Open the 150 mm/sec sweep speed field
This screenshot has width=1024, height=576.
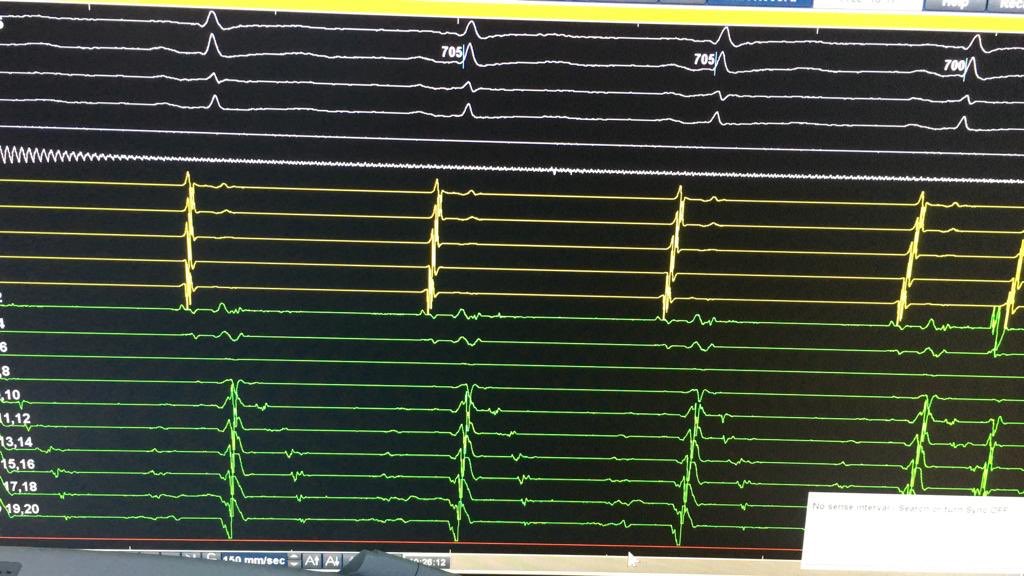tap(253, 560)
